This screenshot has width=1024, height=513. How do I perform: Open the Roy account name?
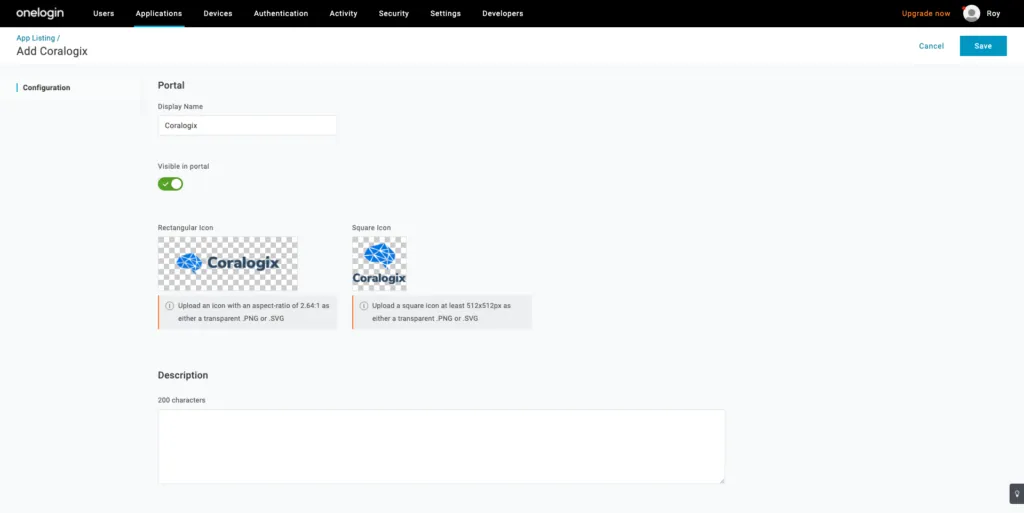(993, 13)
